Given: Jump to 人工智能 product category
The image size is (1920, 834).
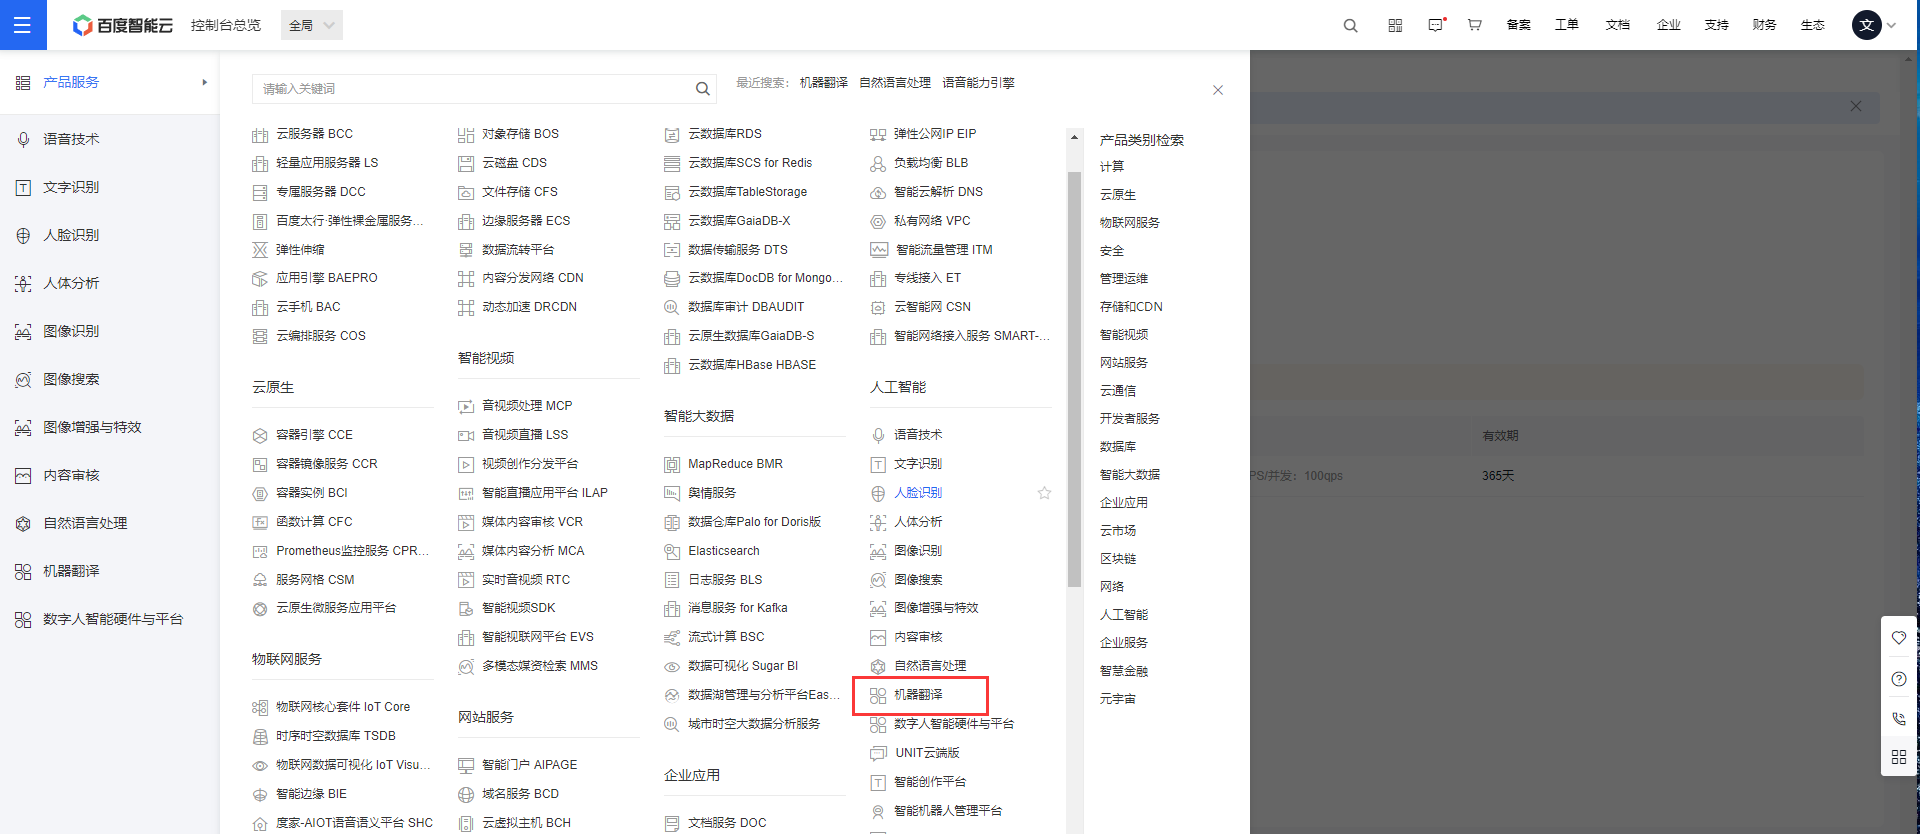Looking at the screenshot, I should [1124, 615].
